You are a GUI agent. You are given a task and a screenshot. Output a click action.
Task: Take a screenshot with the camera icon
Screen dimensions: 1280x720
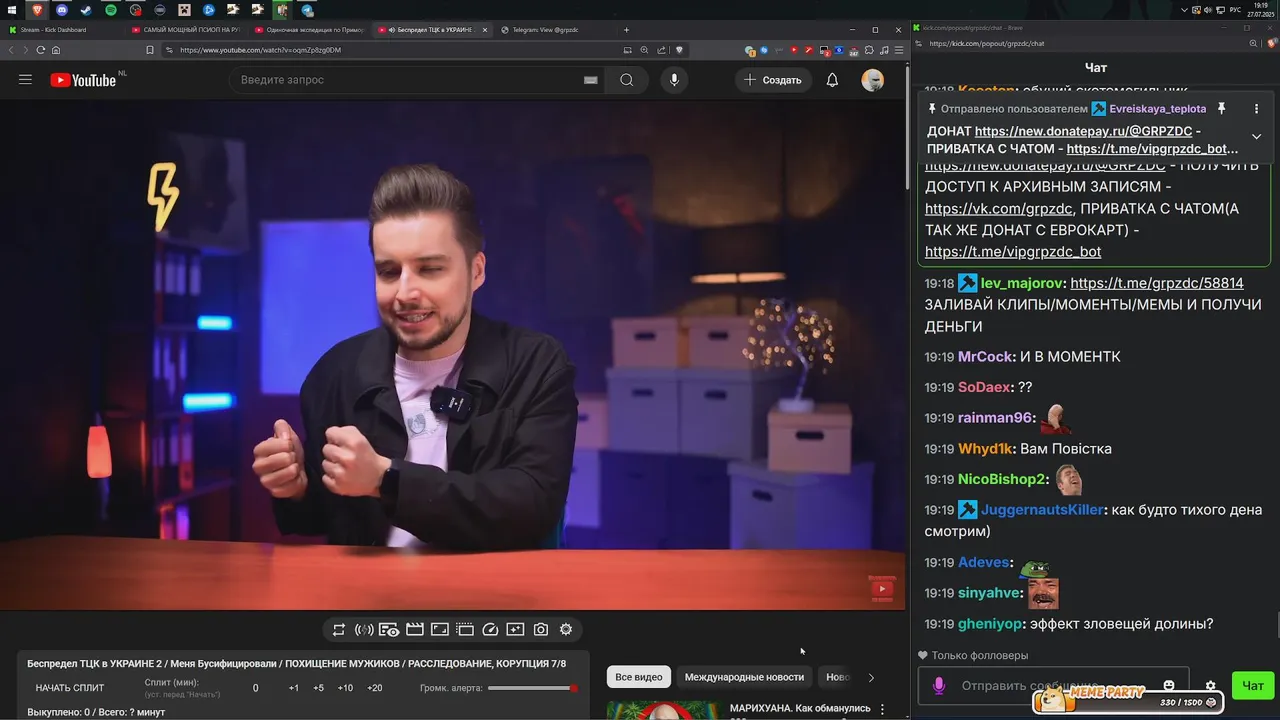(541, 630)
